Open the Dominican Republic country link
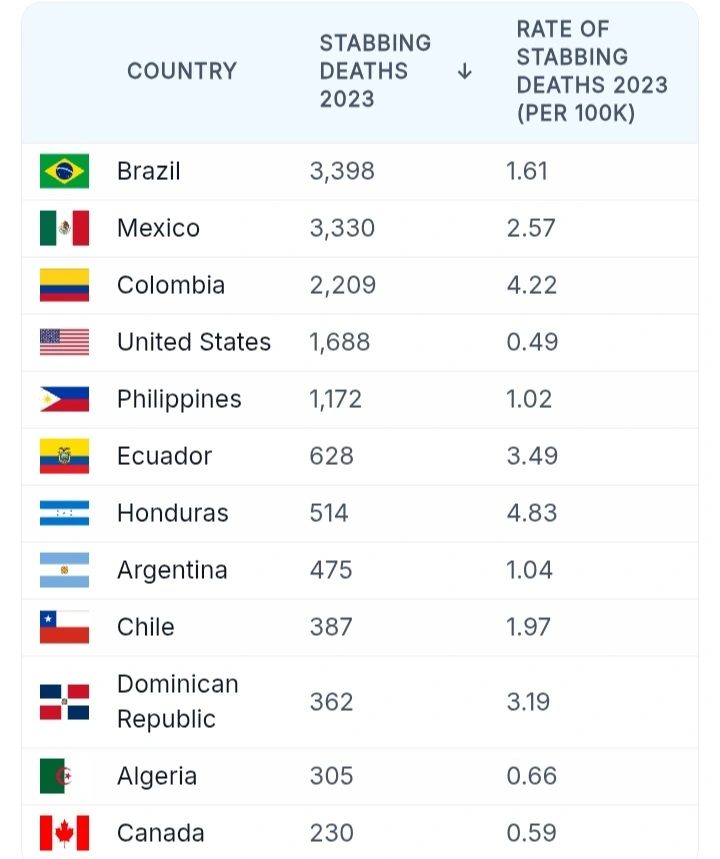Viewport: 720px width, 859px height. tap(178, 701)
